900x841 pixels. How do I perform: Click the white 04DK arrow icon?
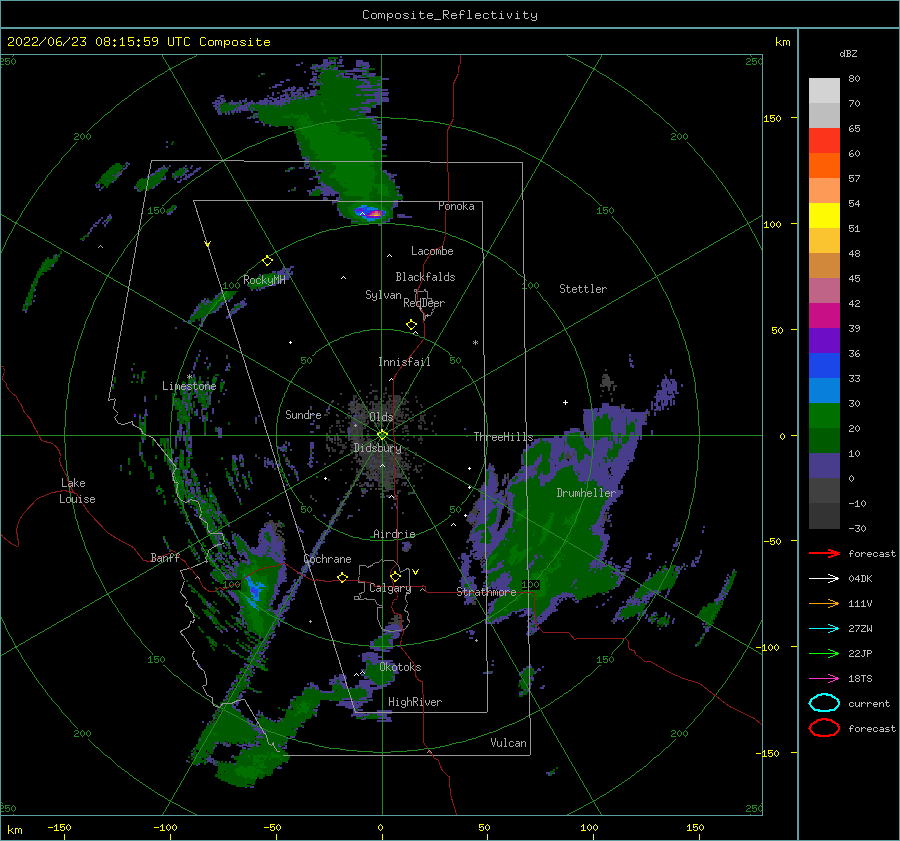[x=824, y=579]
